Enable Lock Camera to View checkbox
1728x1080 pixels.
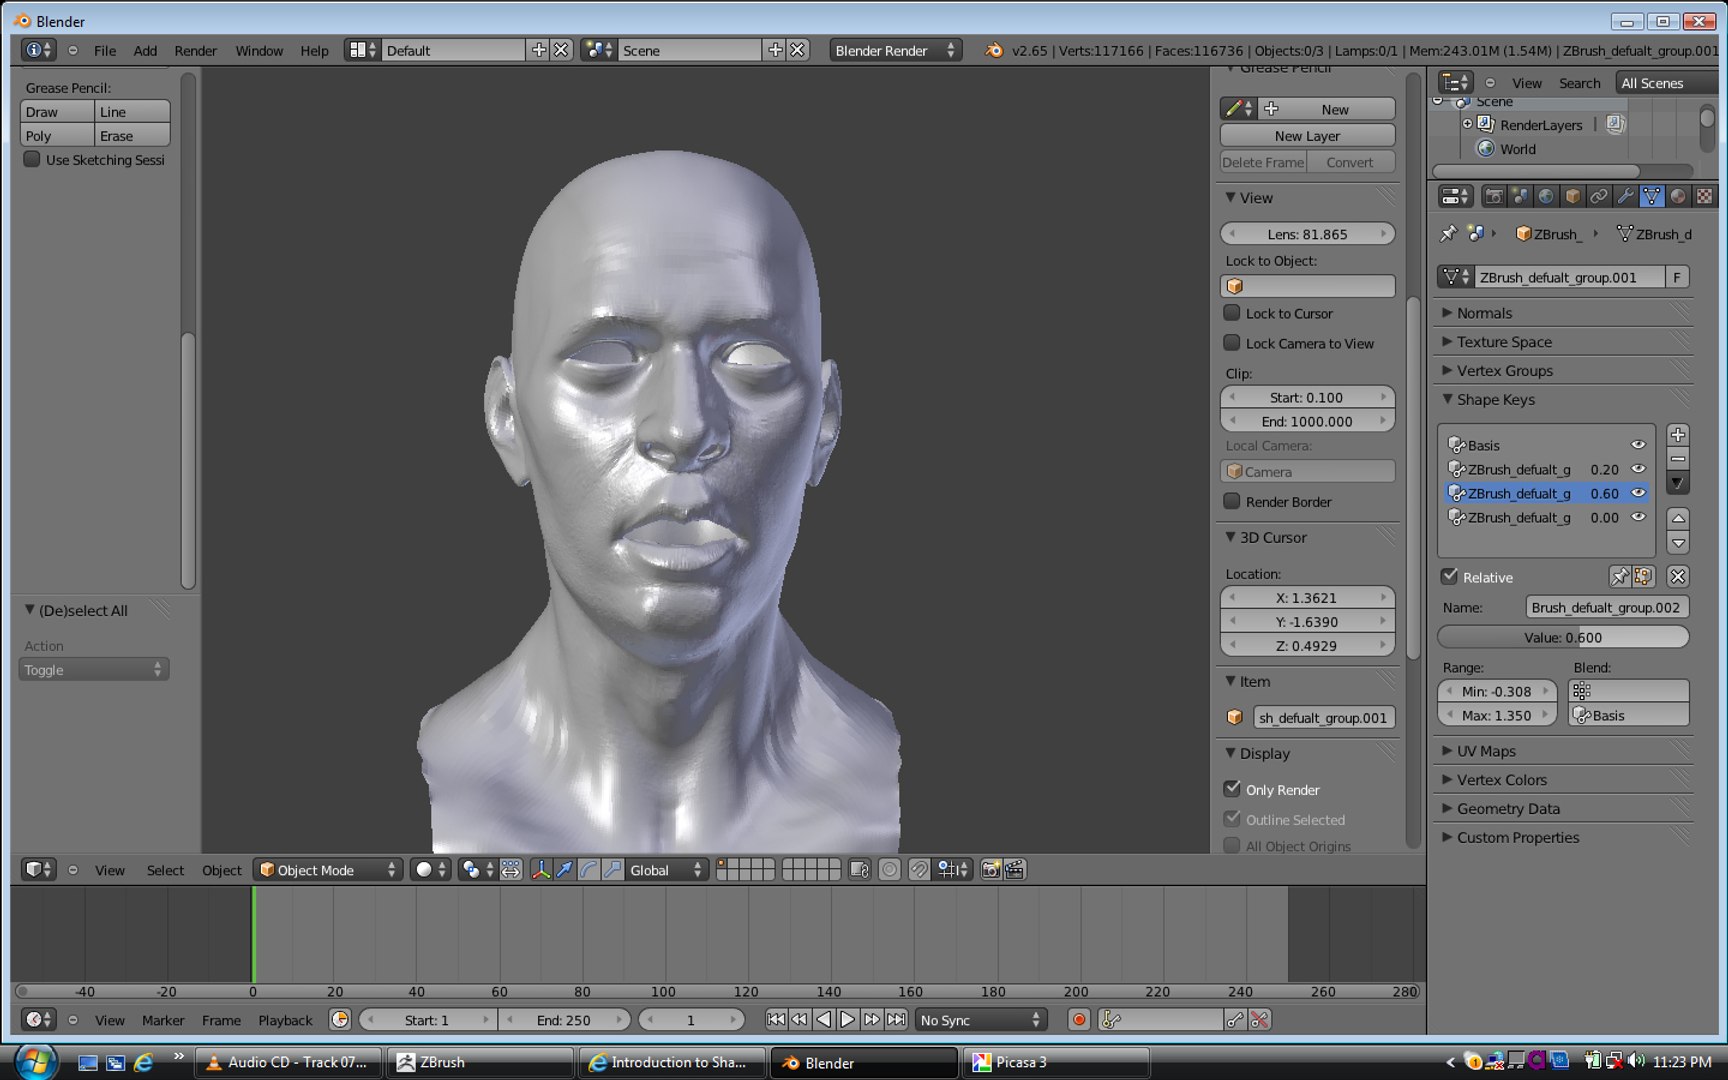tap(1232, 343)
